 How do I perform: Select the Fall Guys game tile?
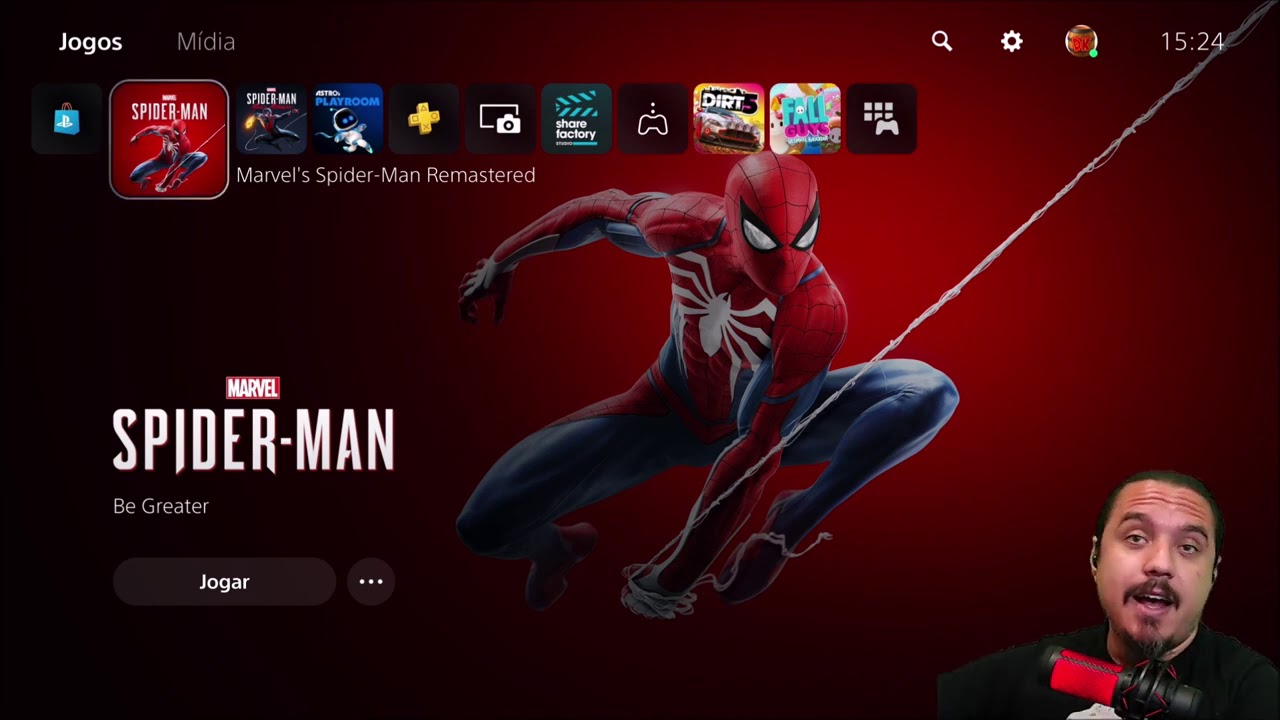805,119
